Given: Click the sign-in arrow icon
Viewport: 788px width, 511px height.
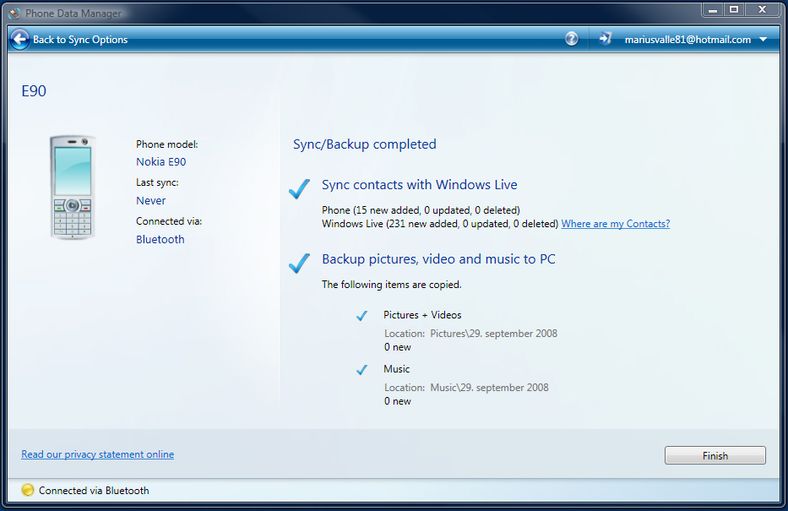Looking at the screenshot, I should tap(606, 39).
